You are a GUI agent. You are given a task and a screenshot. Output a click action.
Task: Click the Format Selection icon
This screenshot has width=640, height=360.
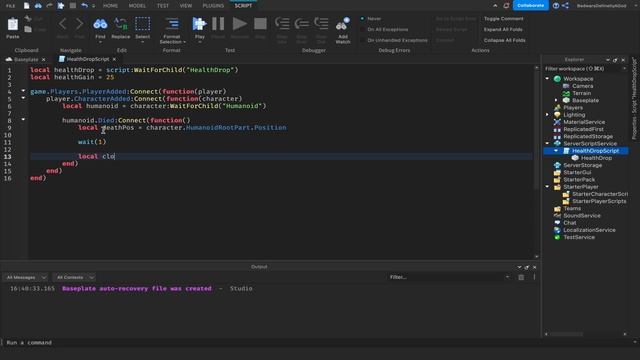pos(172,24)
